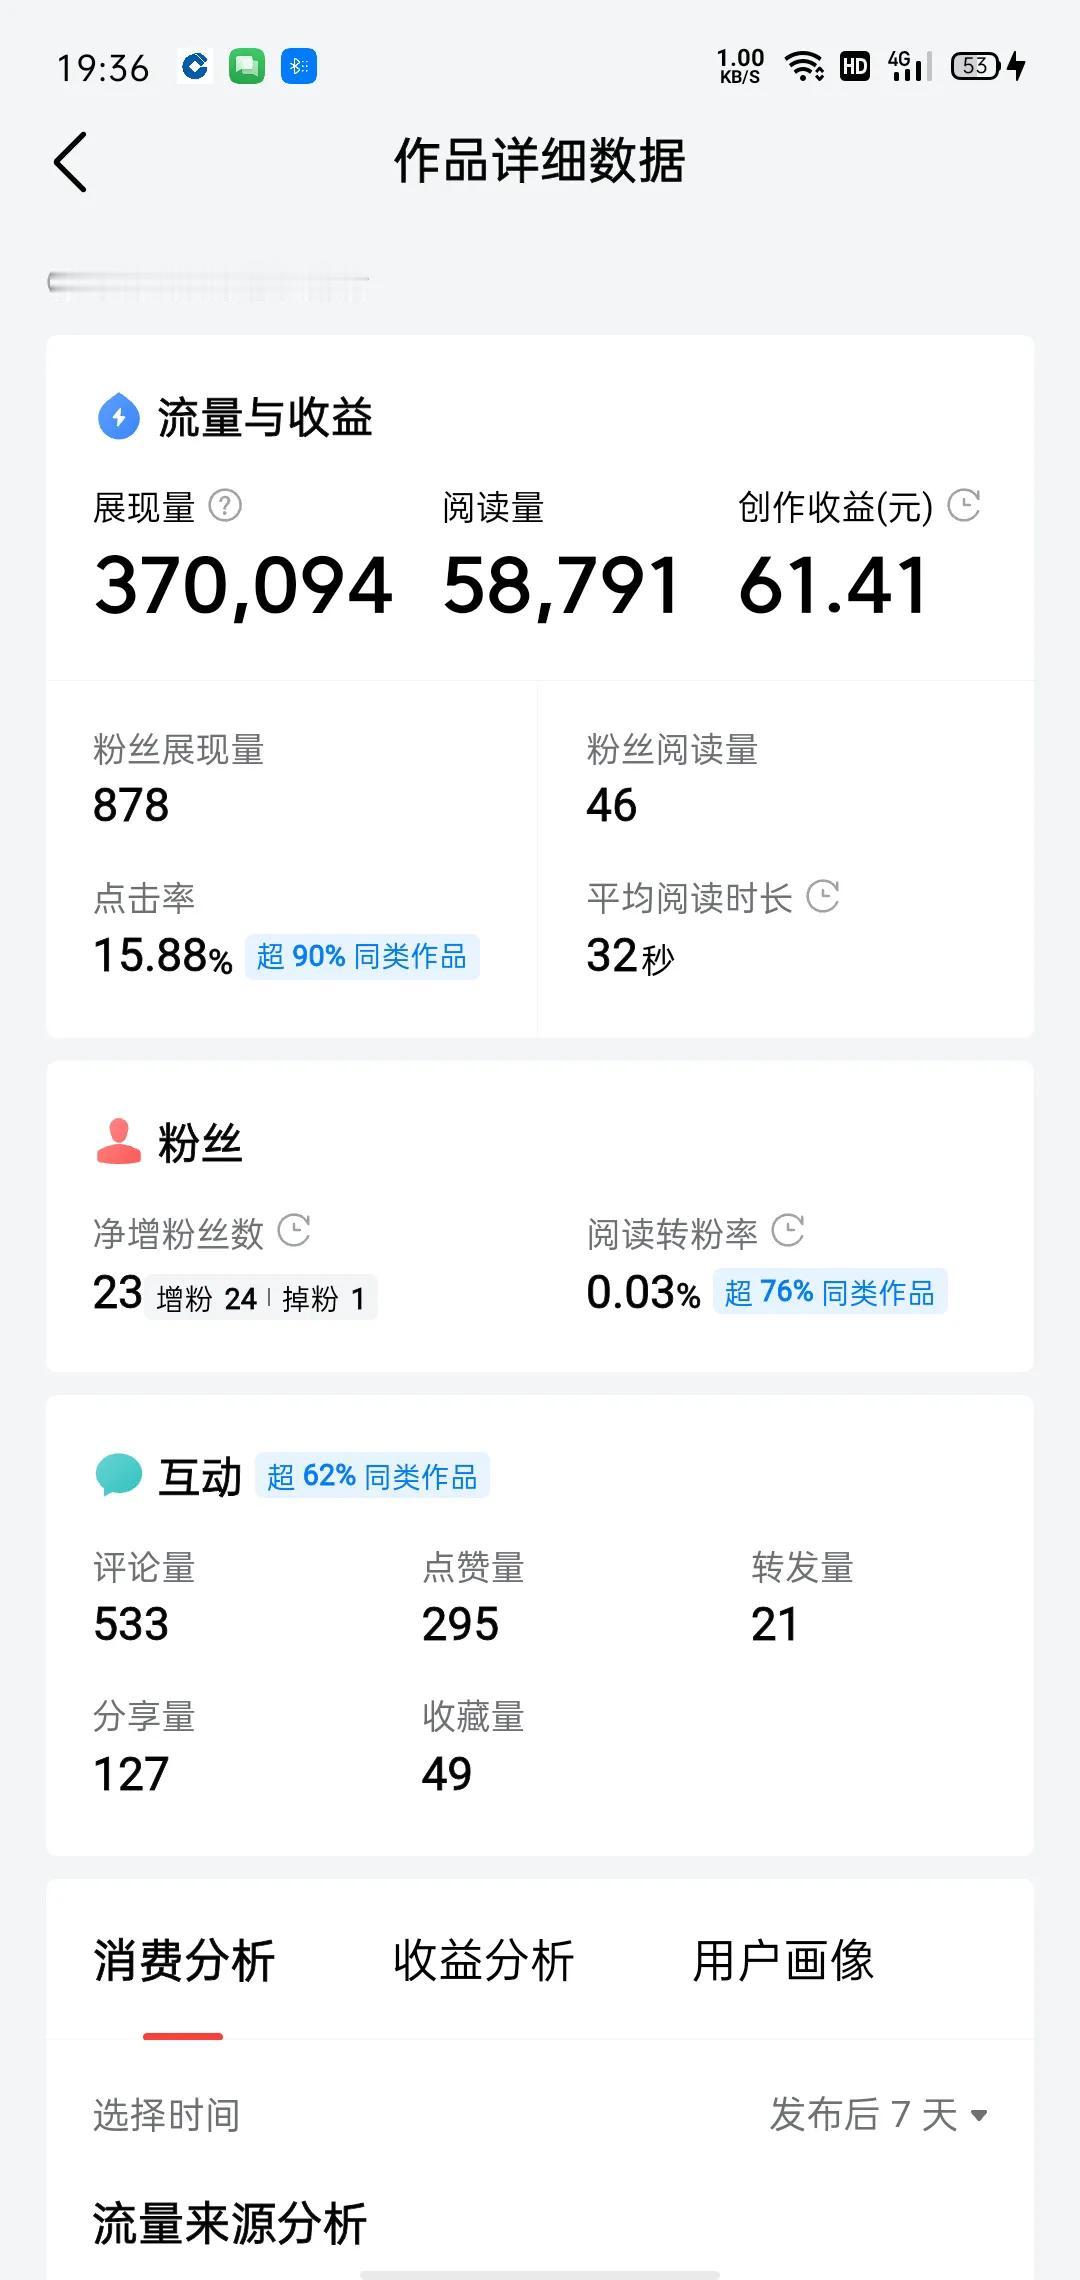The height and width of the screenshot is (2280, 1080).
Task: Tap the 增粉 24 掉粉 1 tag
Action: click(260, 1298)
